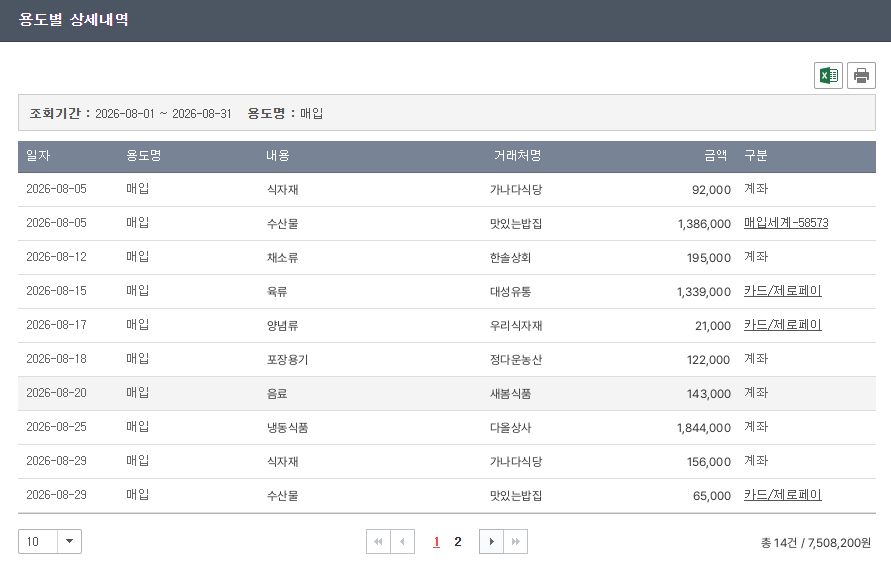Open 카드/제로페이 link for 우리식자재 row

tap(782, 325)
